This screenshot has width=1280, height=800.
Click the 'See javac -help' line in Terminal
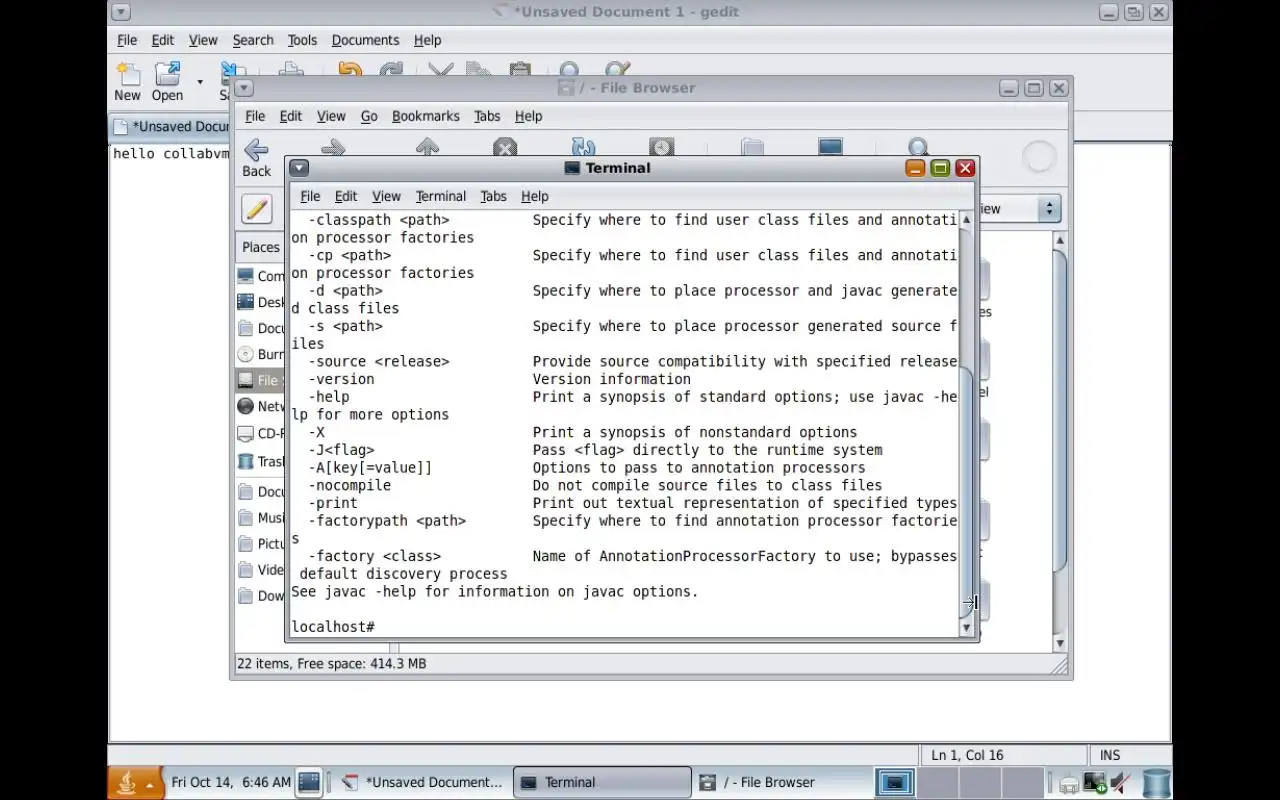(495, 591)
